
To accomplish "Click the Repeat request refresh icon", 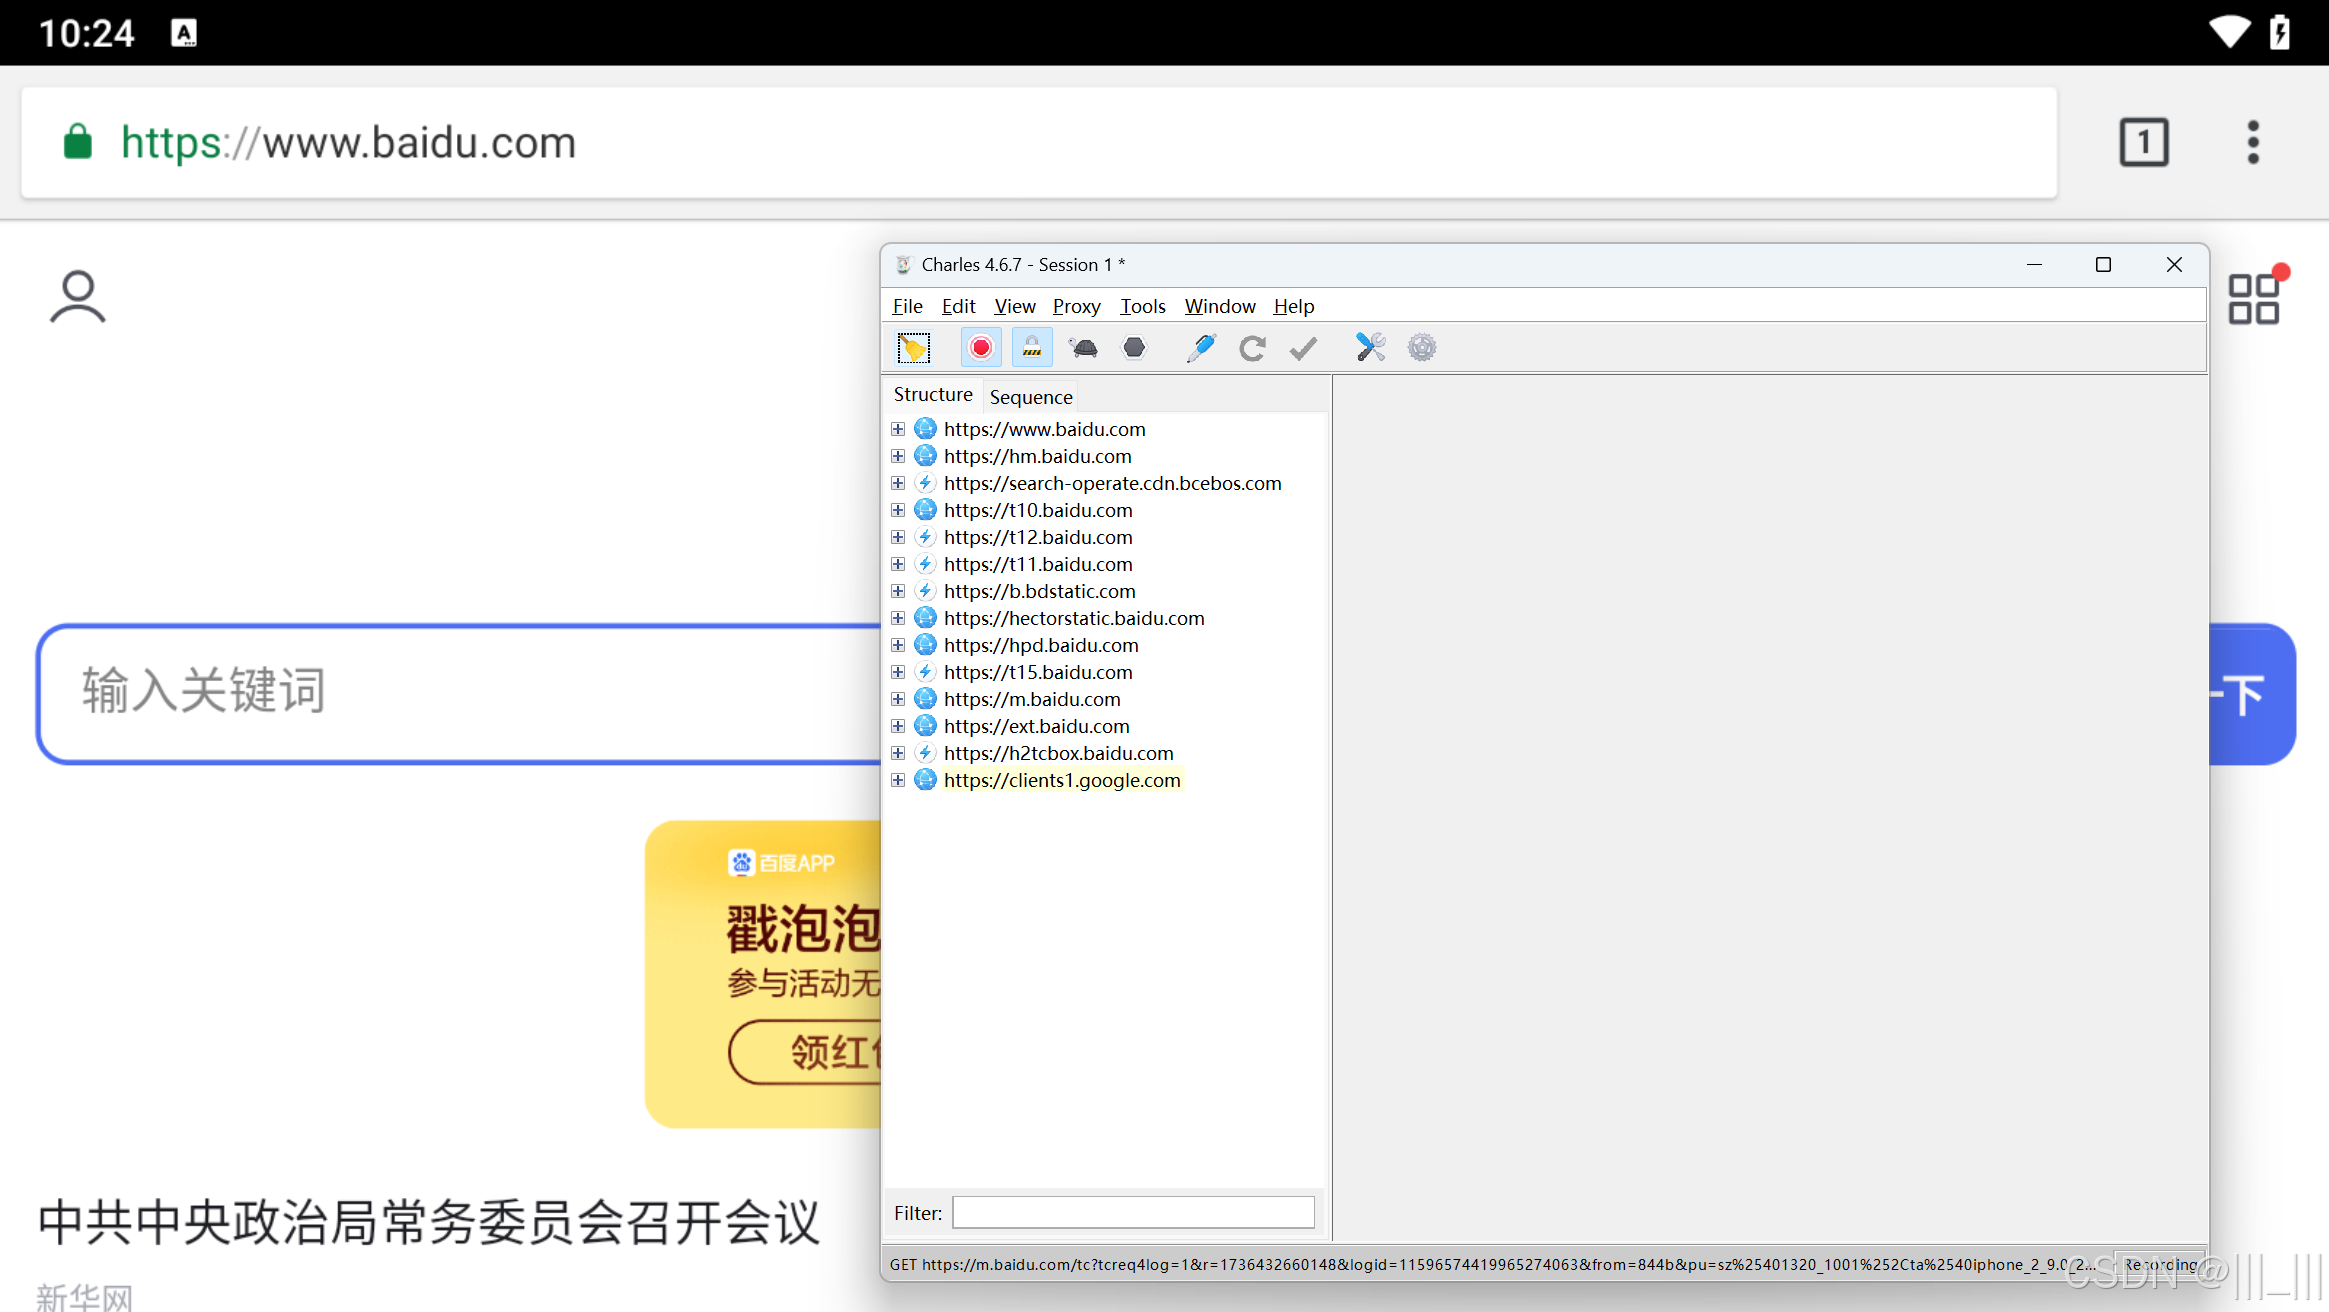I will coord(1252,348).
